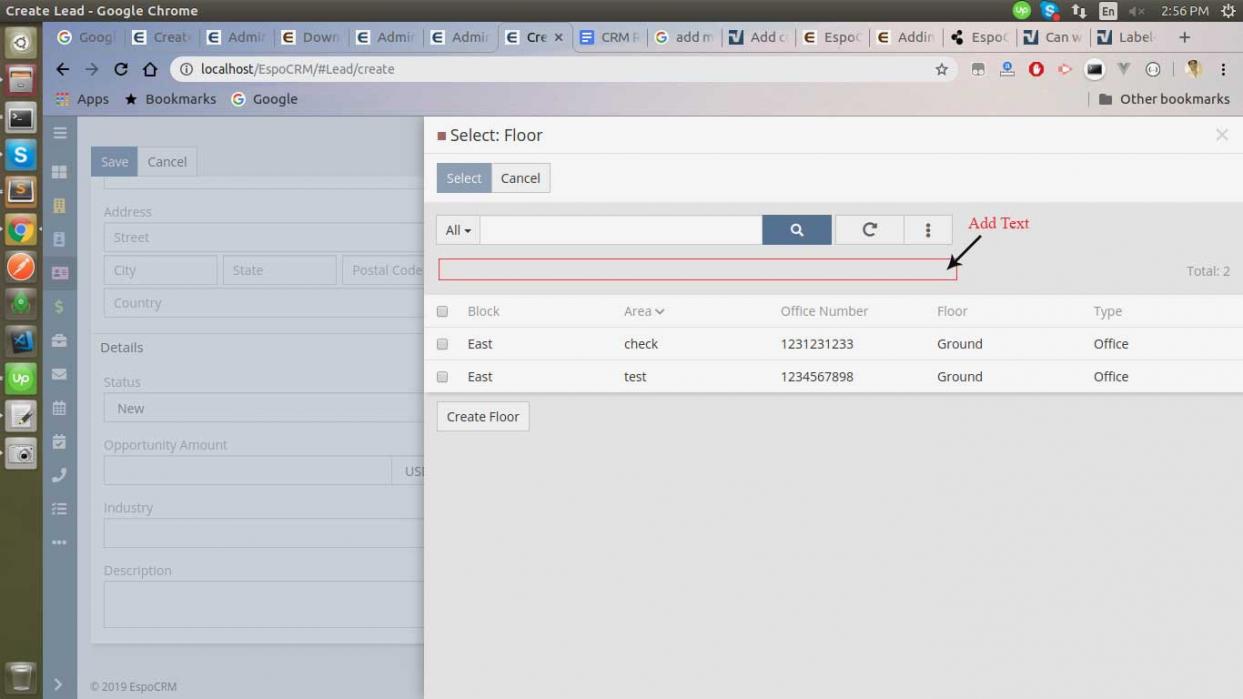Expand the sidebar with bottom chevron
Screen dimensions: 1243x699
[58, 684]
